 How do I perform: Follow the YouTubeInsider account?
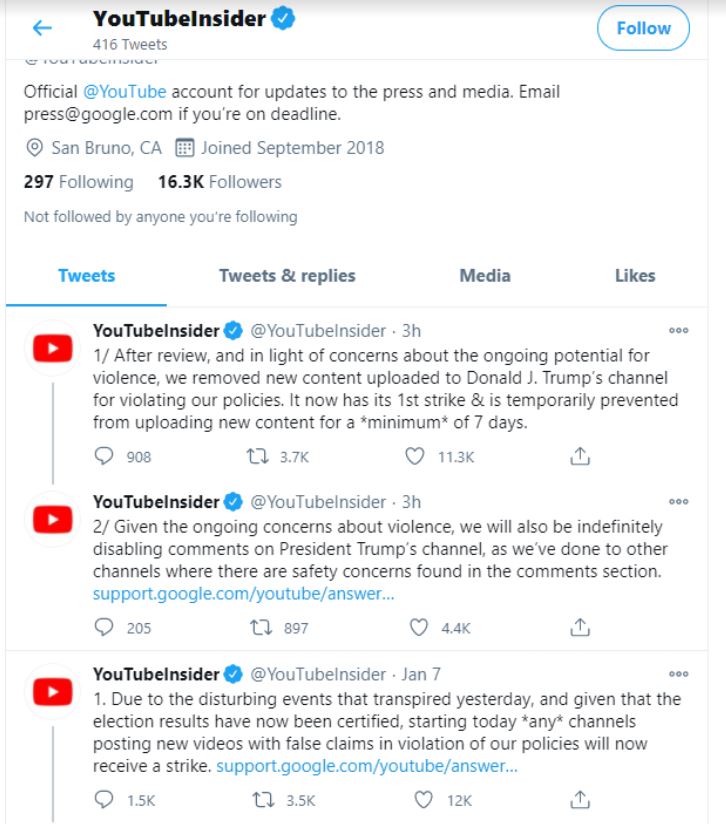point(643,28)
